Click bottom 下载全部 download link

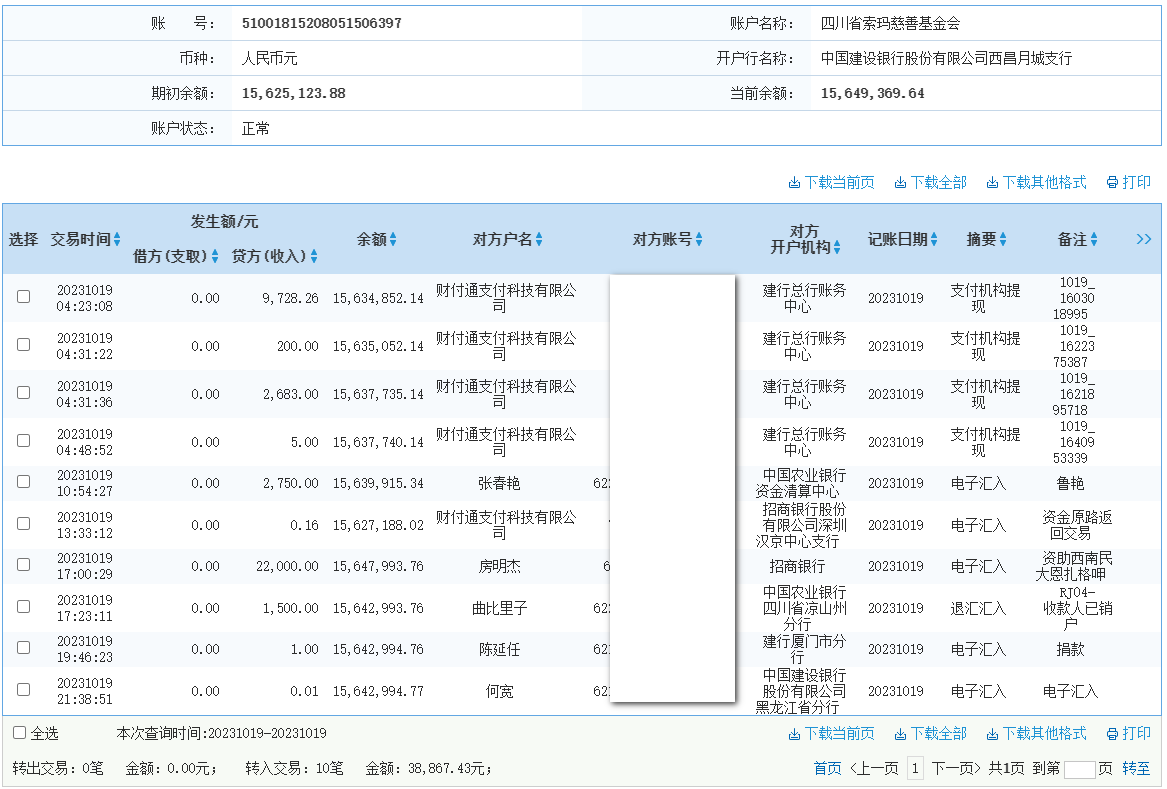pyautogui.click(x=930, y=734)
